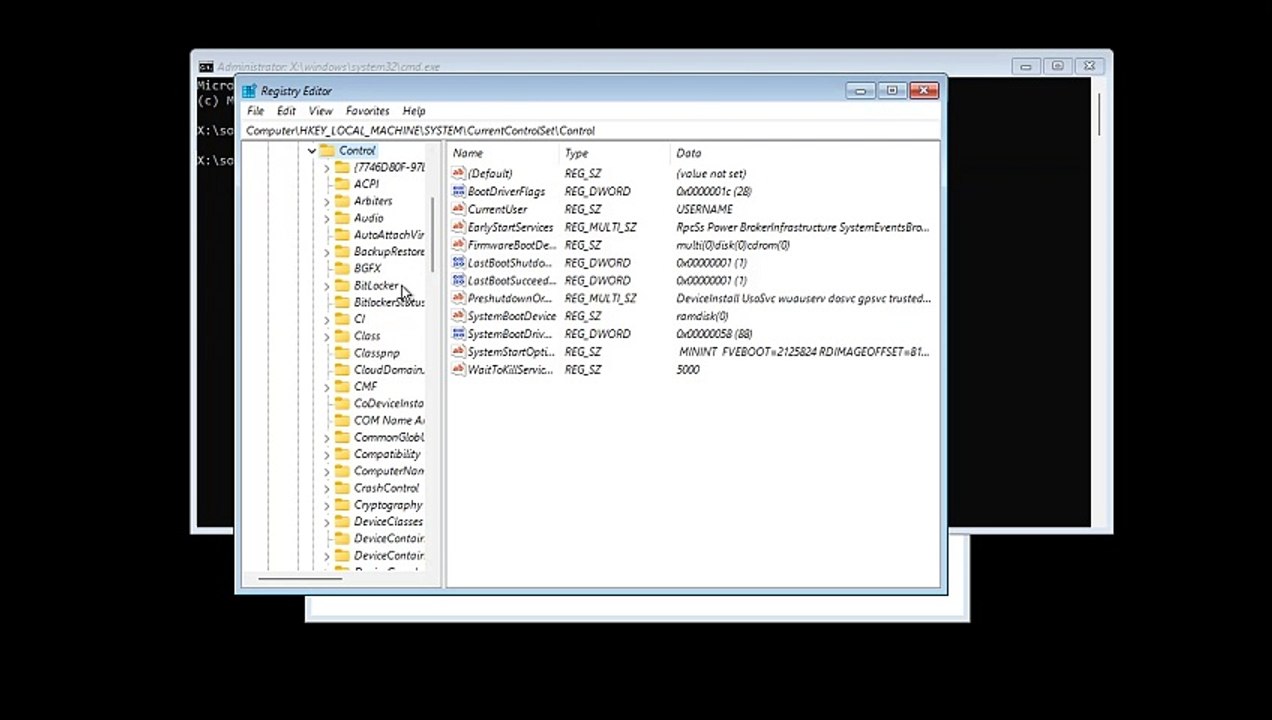Click the CrashControl folder icon
Screen dimensions: 1272x720
tap(342, 488)
